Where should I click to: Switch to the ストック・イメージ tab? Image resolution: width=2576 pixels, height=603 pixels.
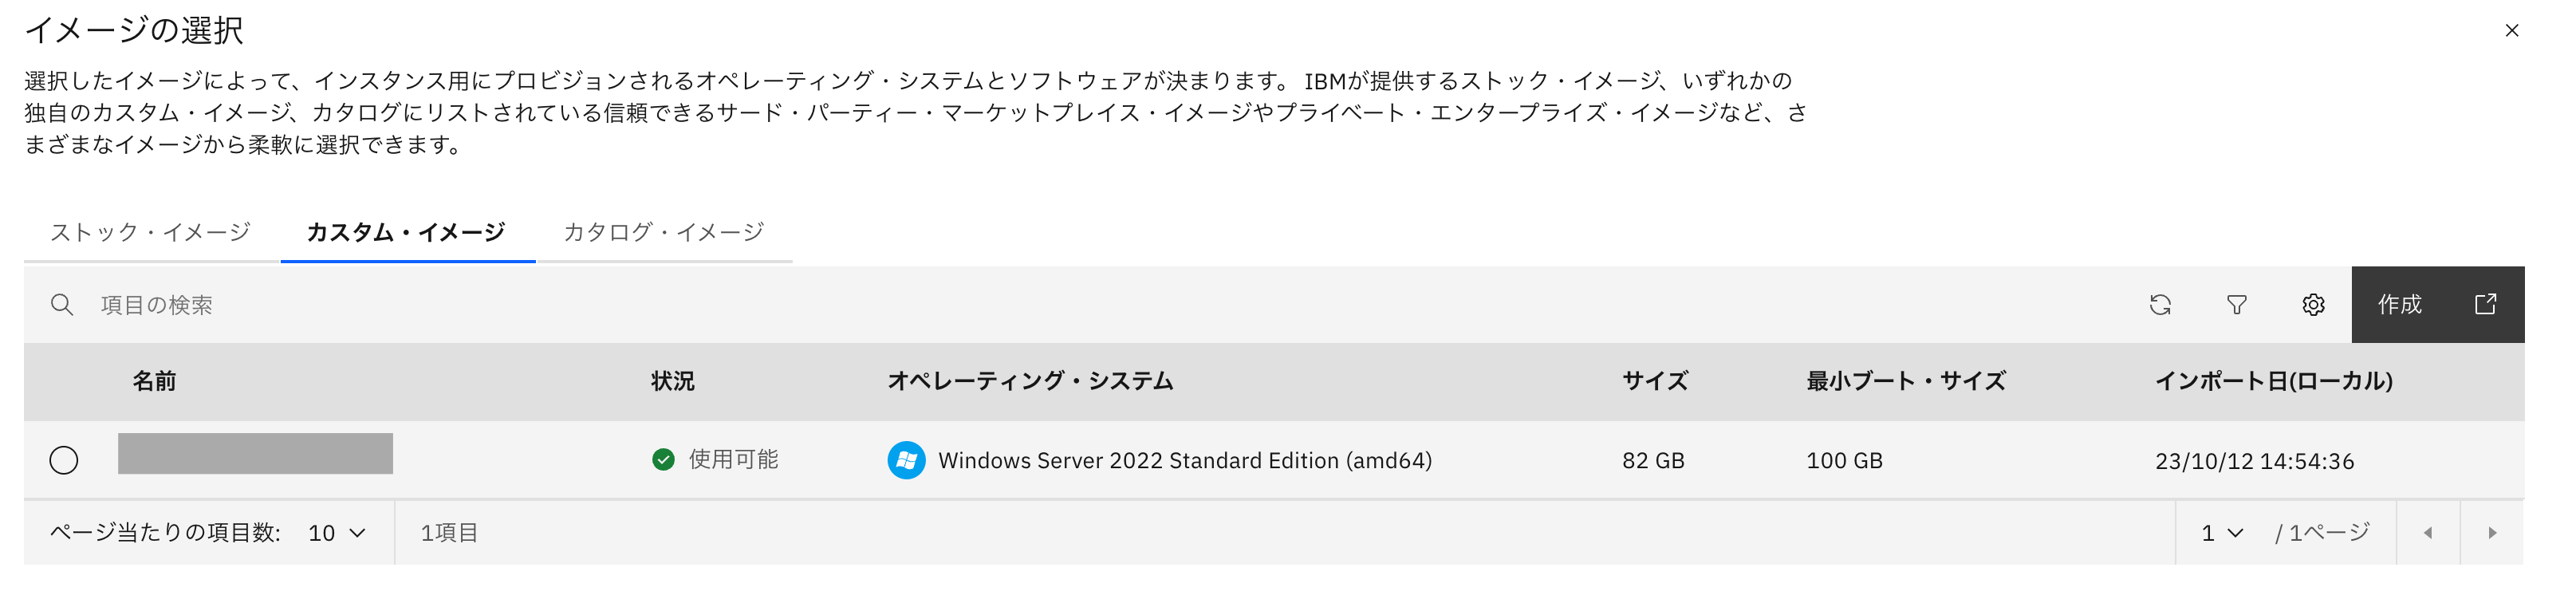150,231
